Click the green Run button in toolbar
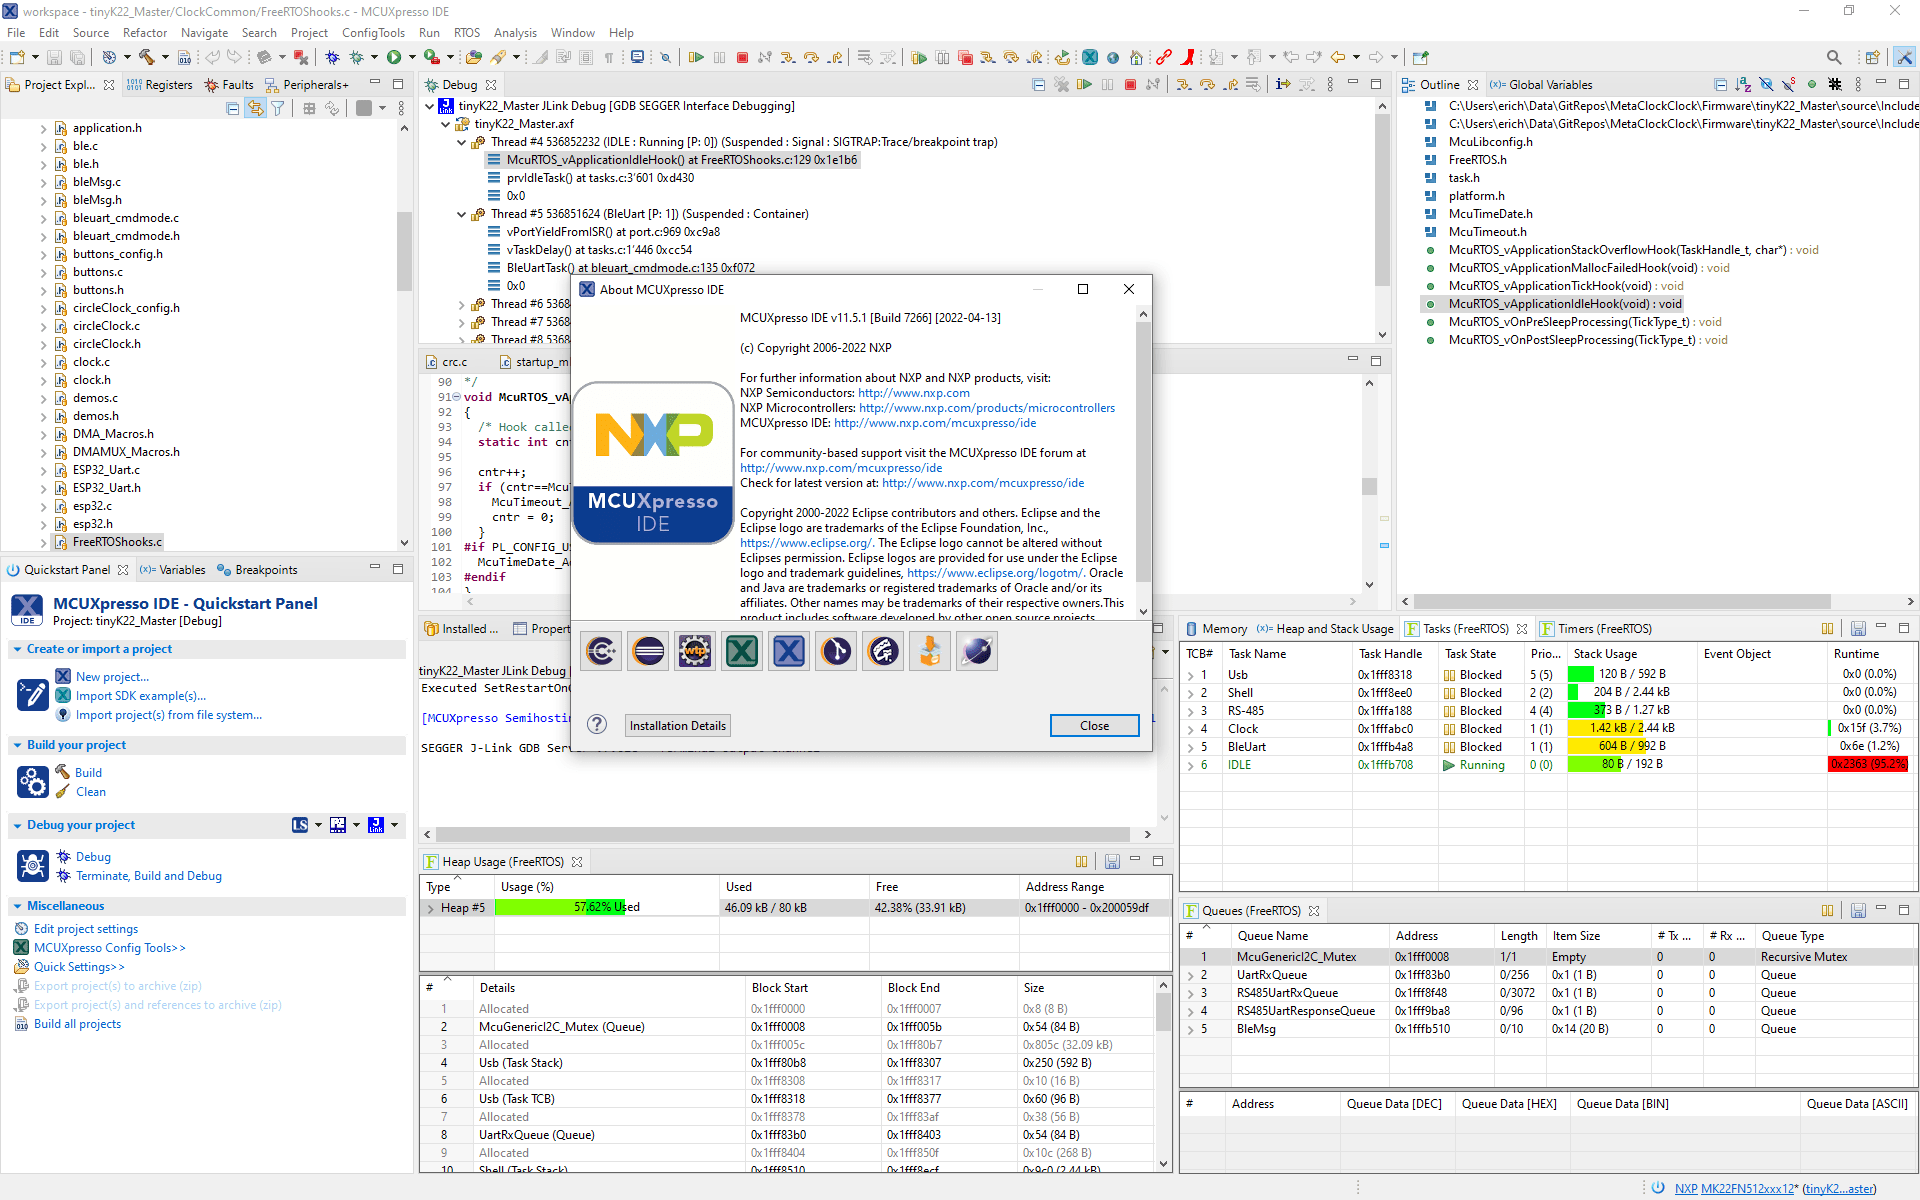Image resolution: width=1920 pixels, height=1200 pixels. (394, 58)
